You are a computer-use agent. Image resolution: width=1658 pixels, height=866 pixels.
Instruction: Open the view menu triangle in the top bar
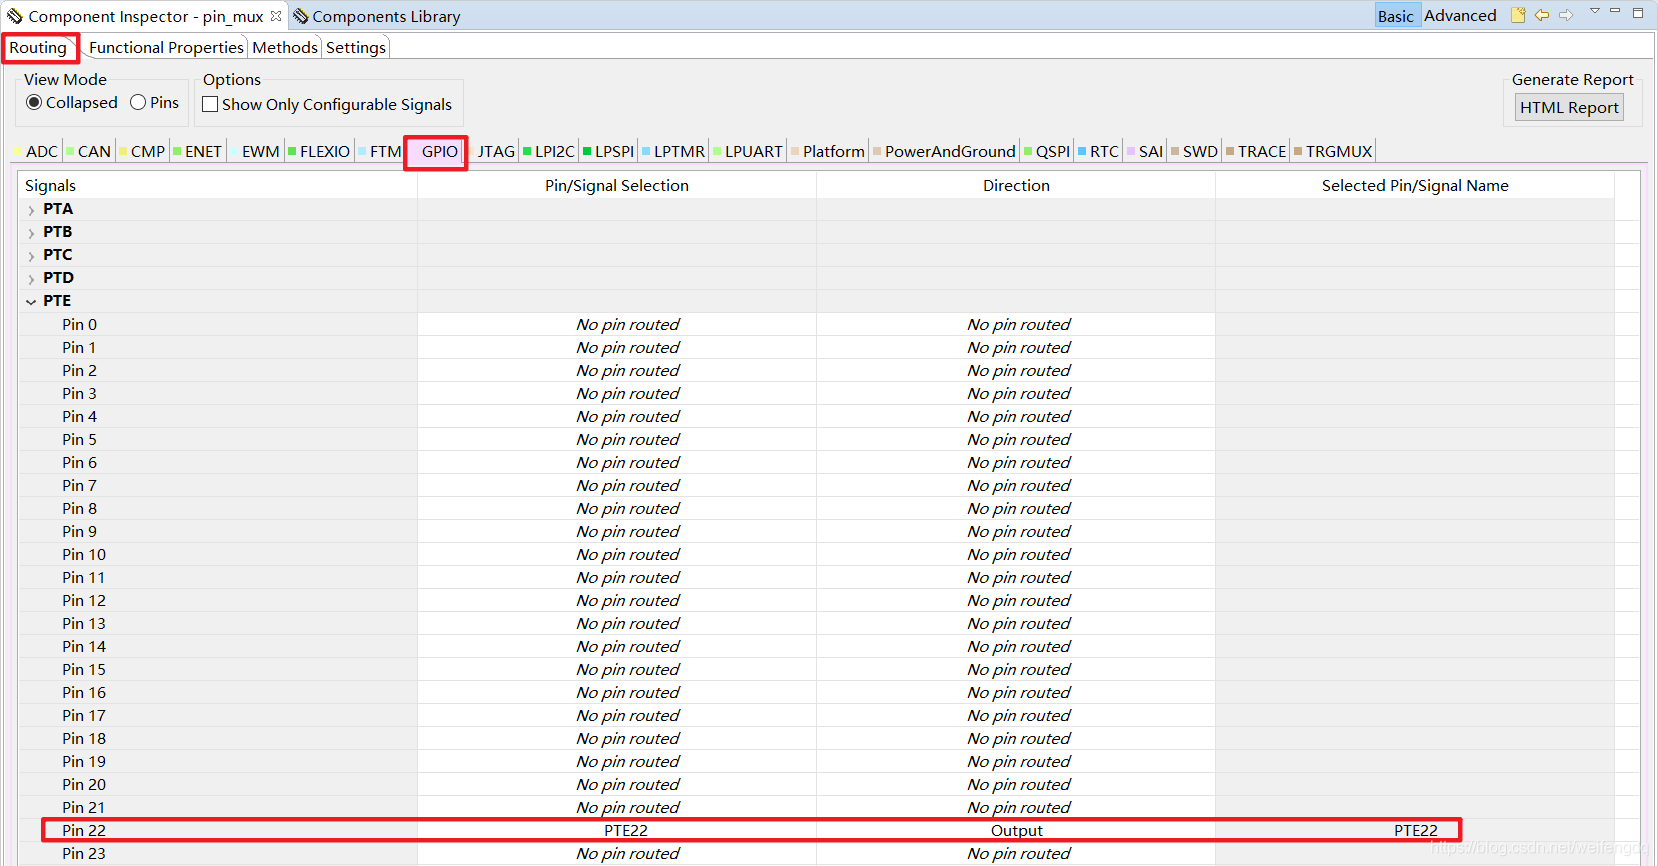click(1595, 11)
